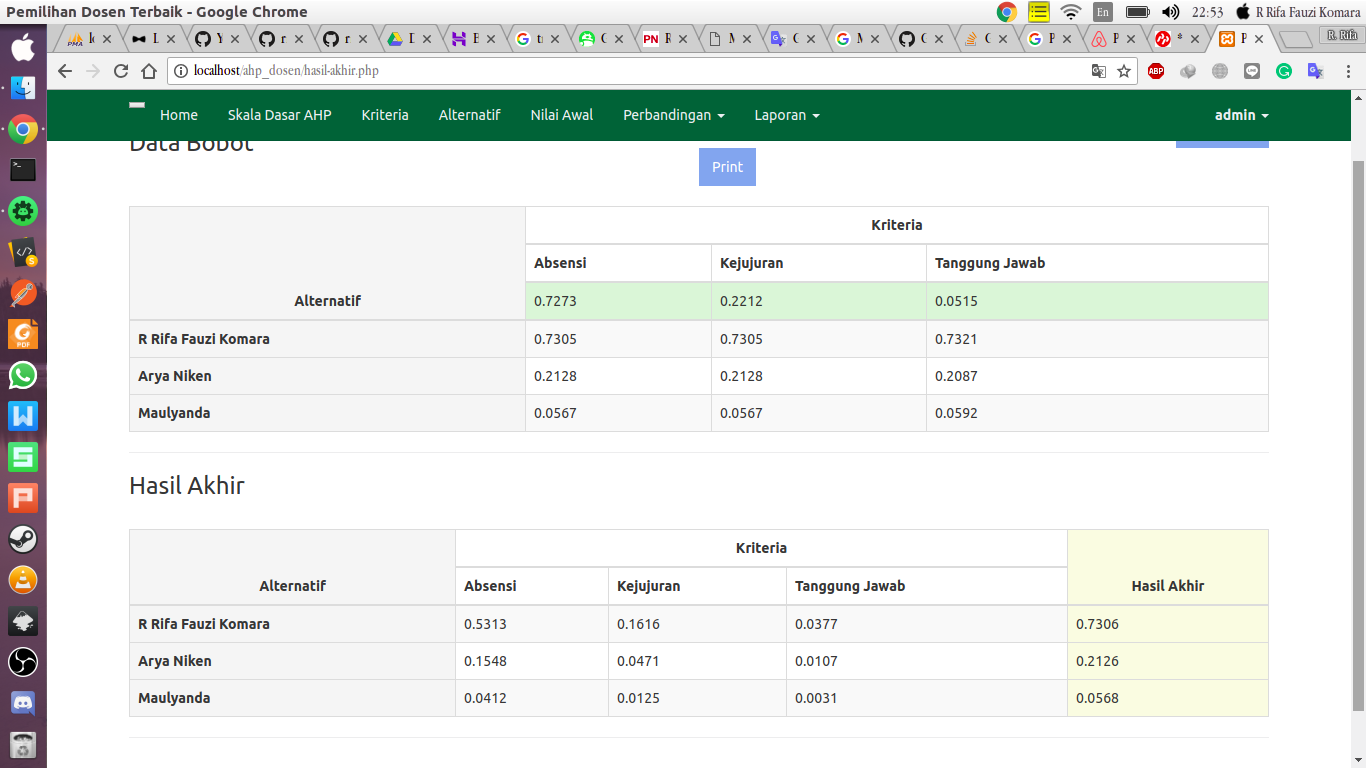Bookmark this page with the star

click(1124, 71)
